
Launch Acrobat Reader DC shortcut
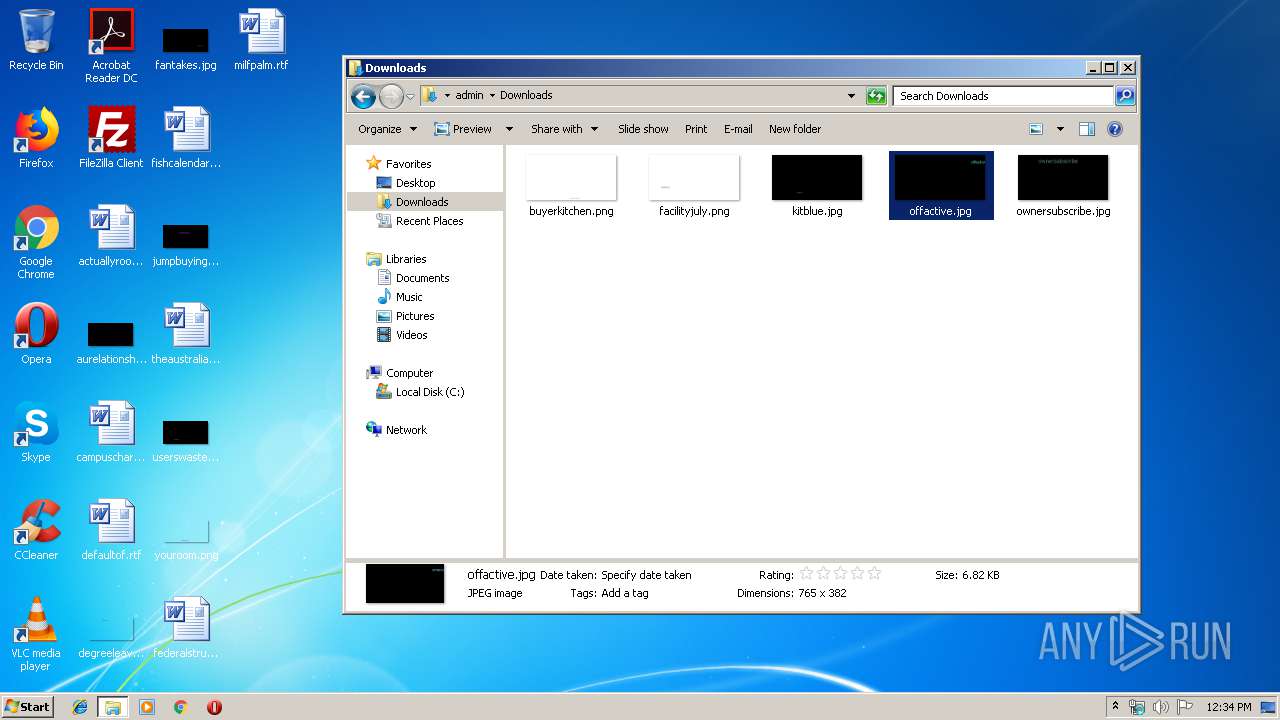(111, 45)
